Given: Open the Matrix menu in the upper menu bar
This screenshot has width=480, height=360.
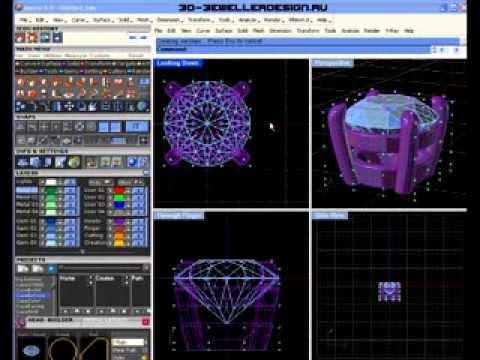Looking at the screenshot, I should click(x=299, y=20).
